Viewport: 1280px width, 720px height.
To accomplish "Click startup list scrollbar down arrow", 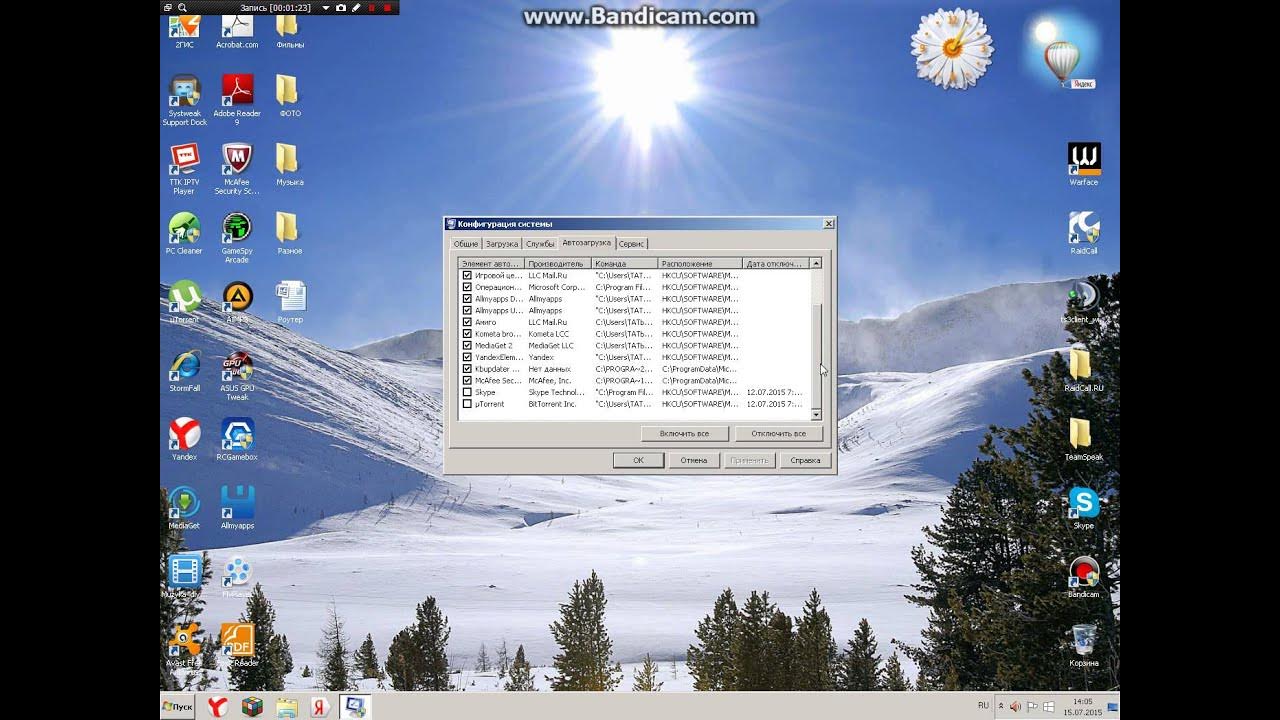I will 816,414.
